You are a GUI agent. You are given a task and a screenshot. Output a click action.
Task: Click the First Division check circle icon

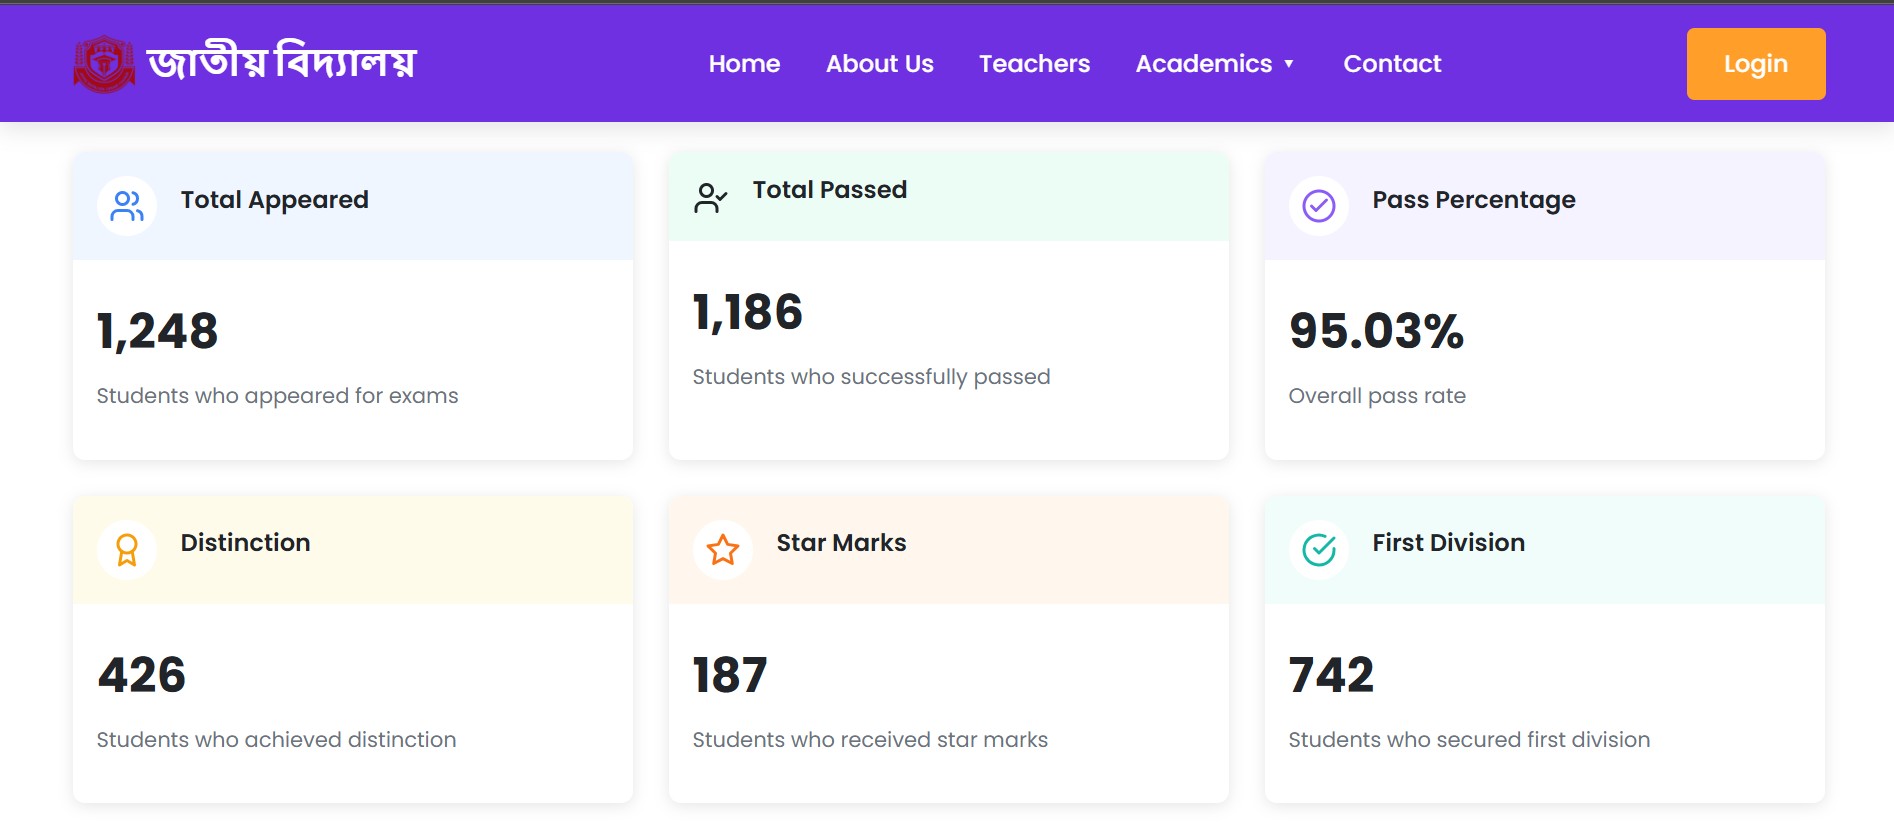pyautogui.click(x=1319, y=549)
